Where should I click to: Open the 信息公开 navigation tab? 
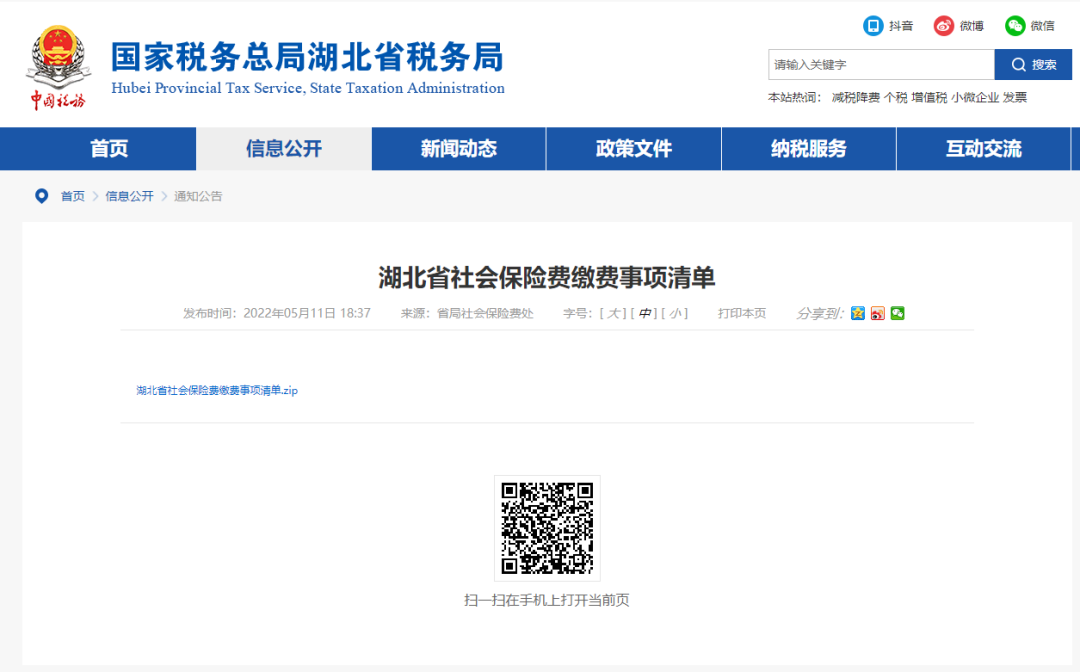[284, 149]
